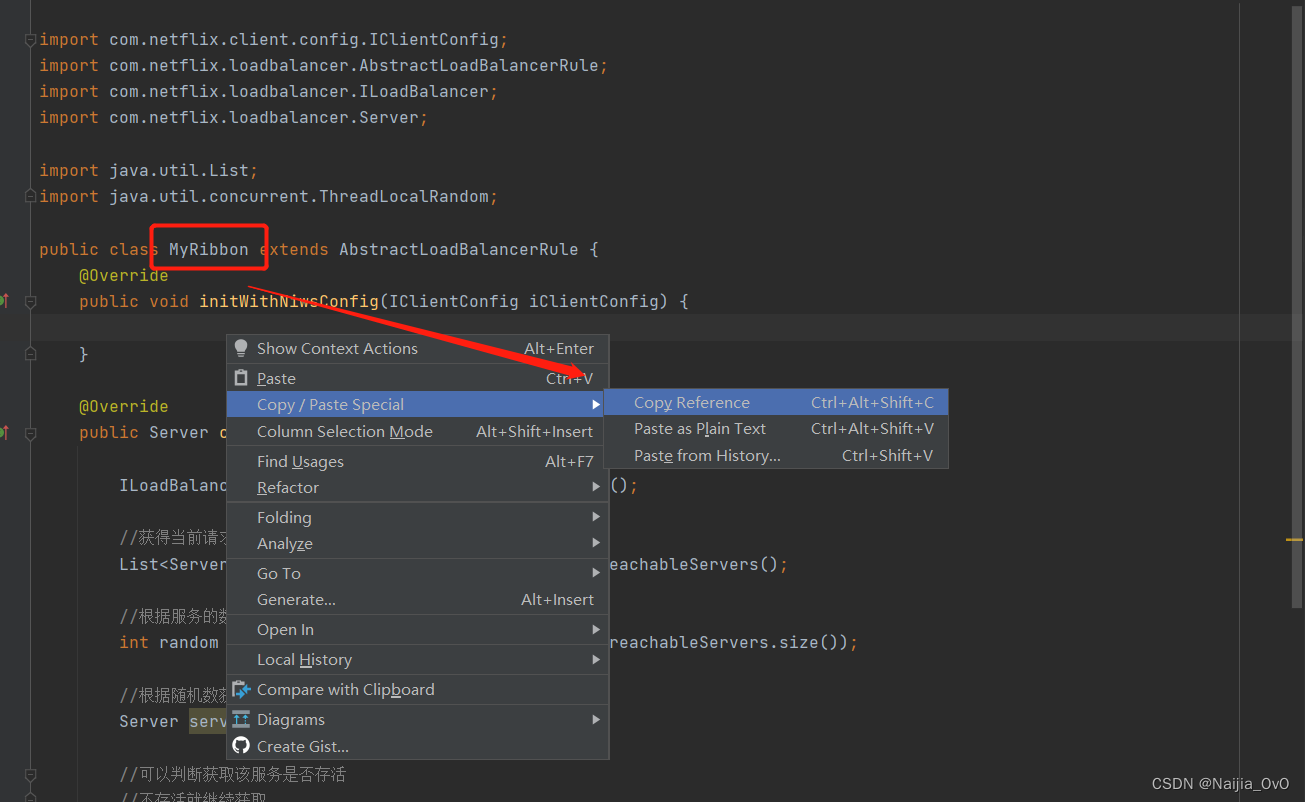Image resolution: width=1305 pixels, height=802 pixels.
Task: Click the initWithNiwsConfig method name
Action: pos(289,301)
